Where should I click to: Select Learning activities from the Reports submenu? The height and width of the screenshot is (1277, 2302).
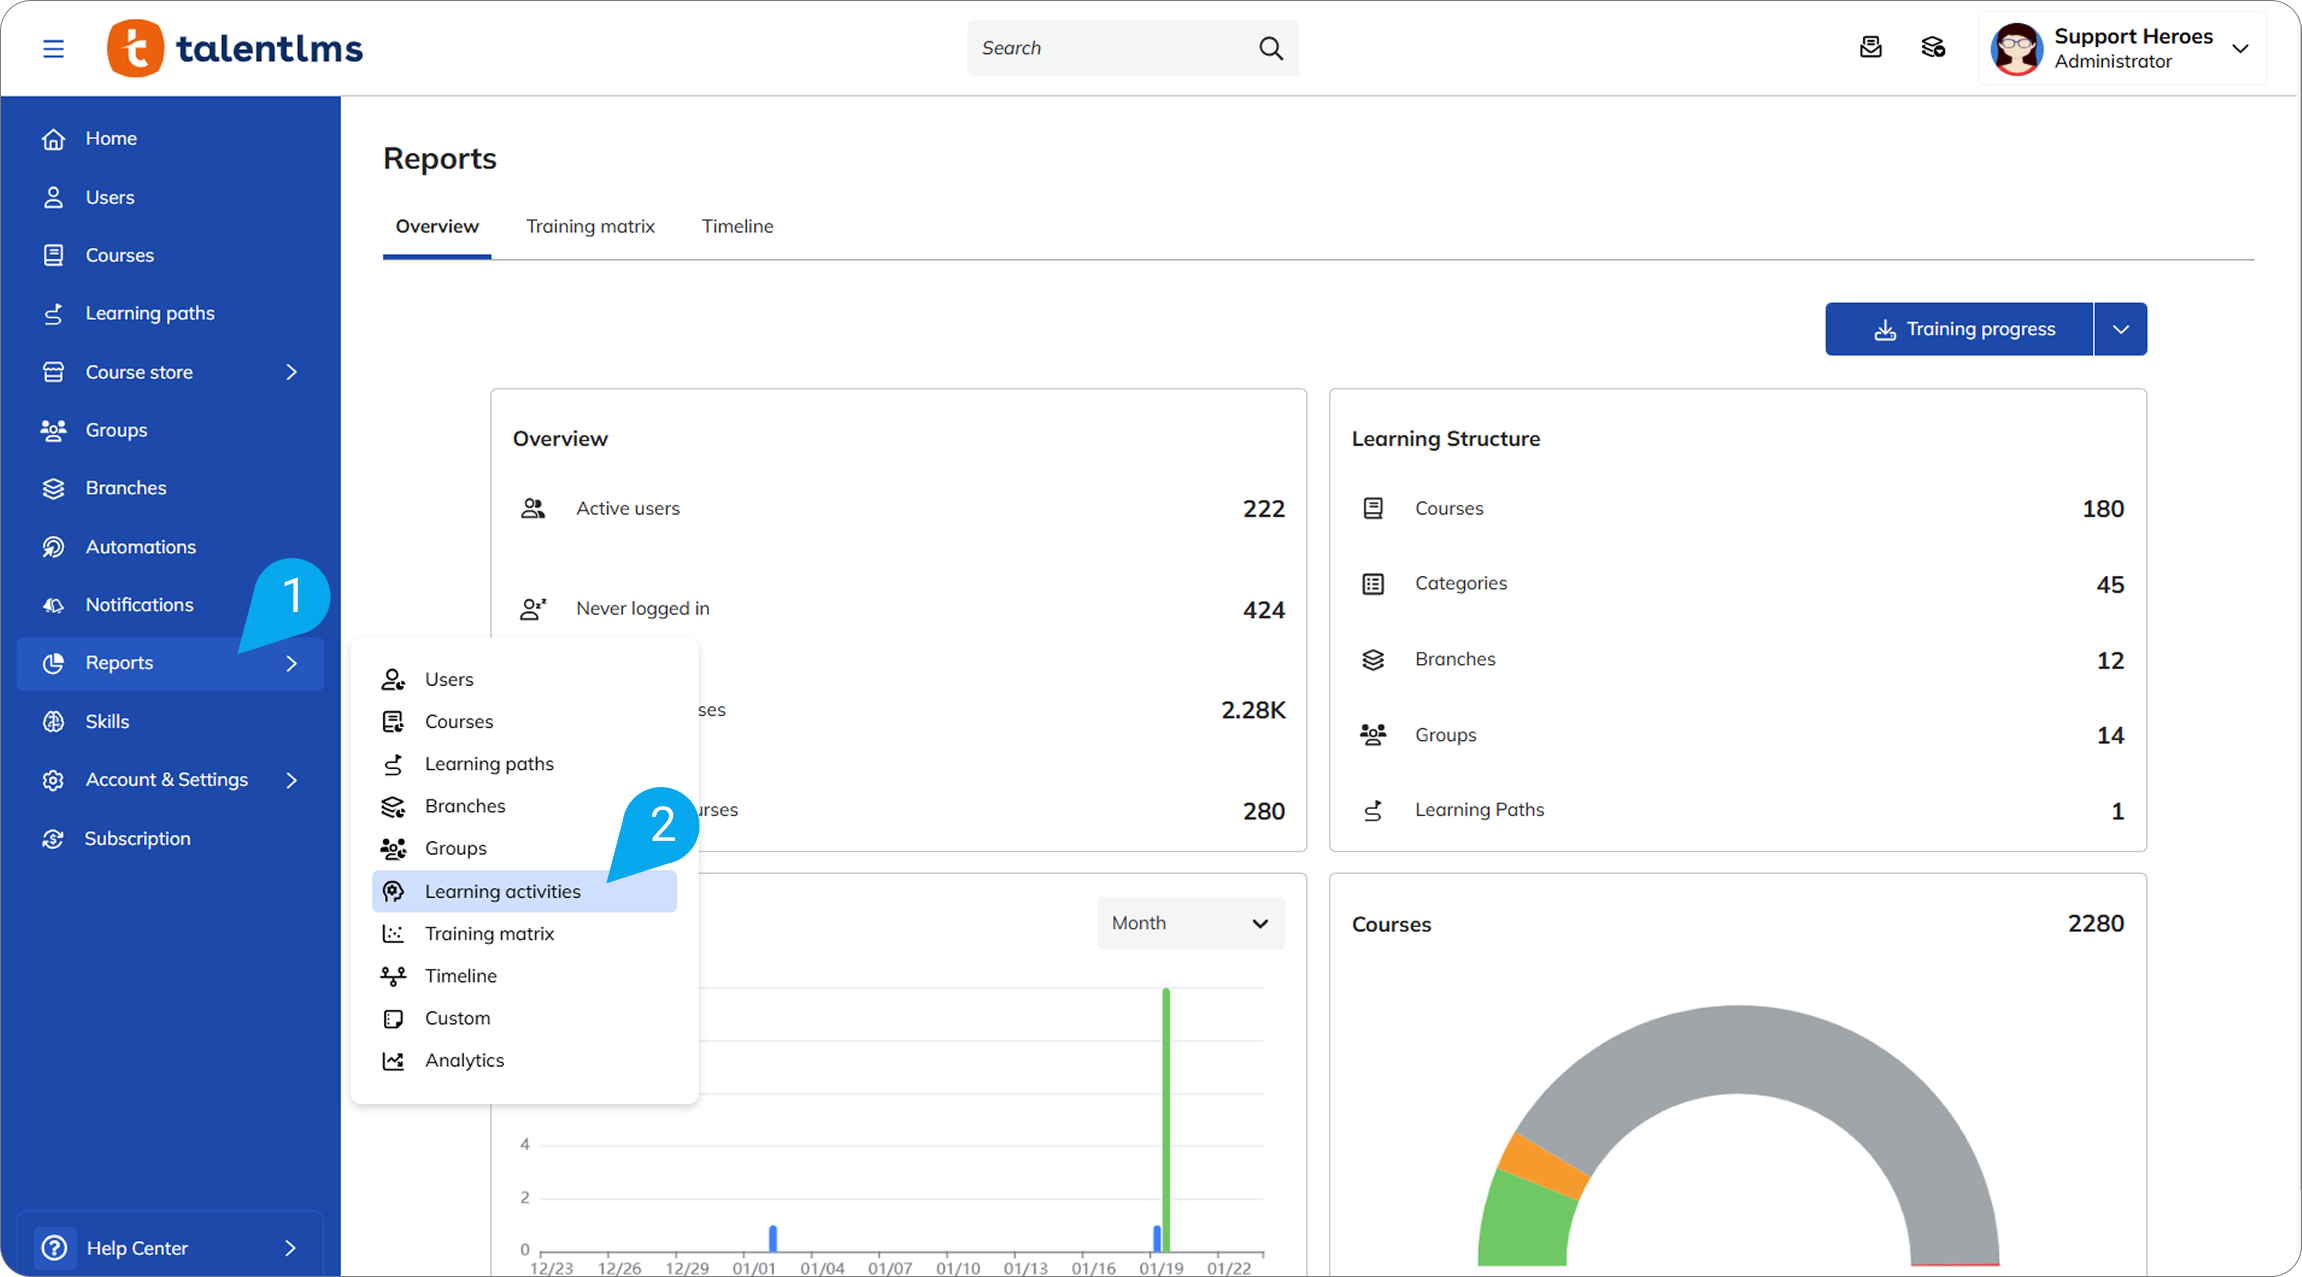pyautogui.click(x=502, y=891)
